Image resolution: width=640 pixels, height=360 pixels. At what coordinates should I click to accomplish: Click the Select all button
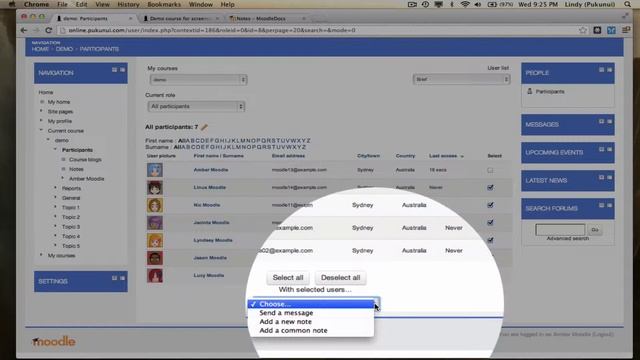(x=288, y=278)
